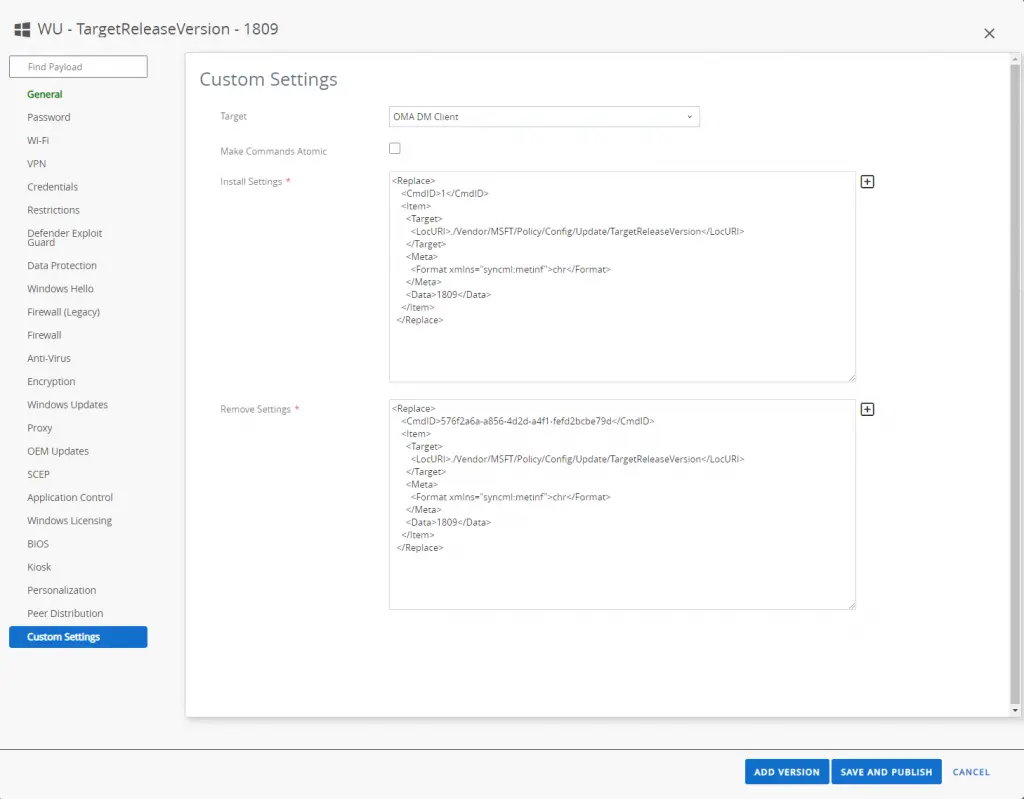Close the profile dialog with the X

[x=989, y=33]
